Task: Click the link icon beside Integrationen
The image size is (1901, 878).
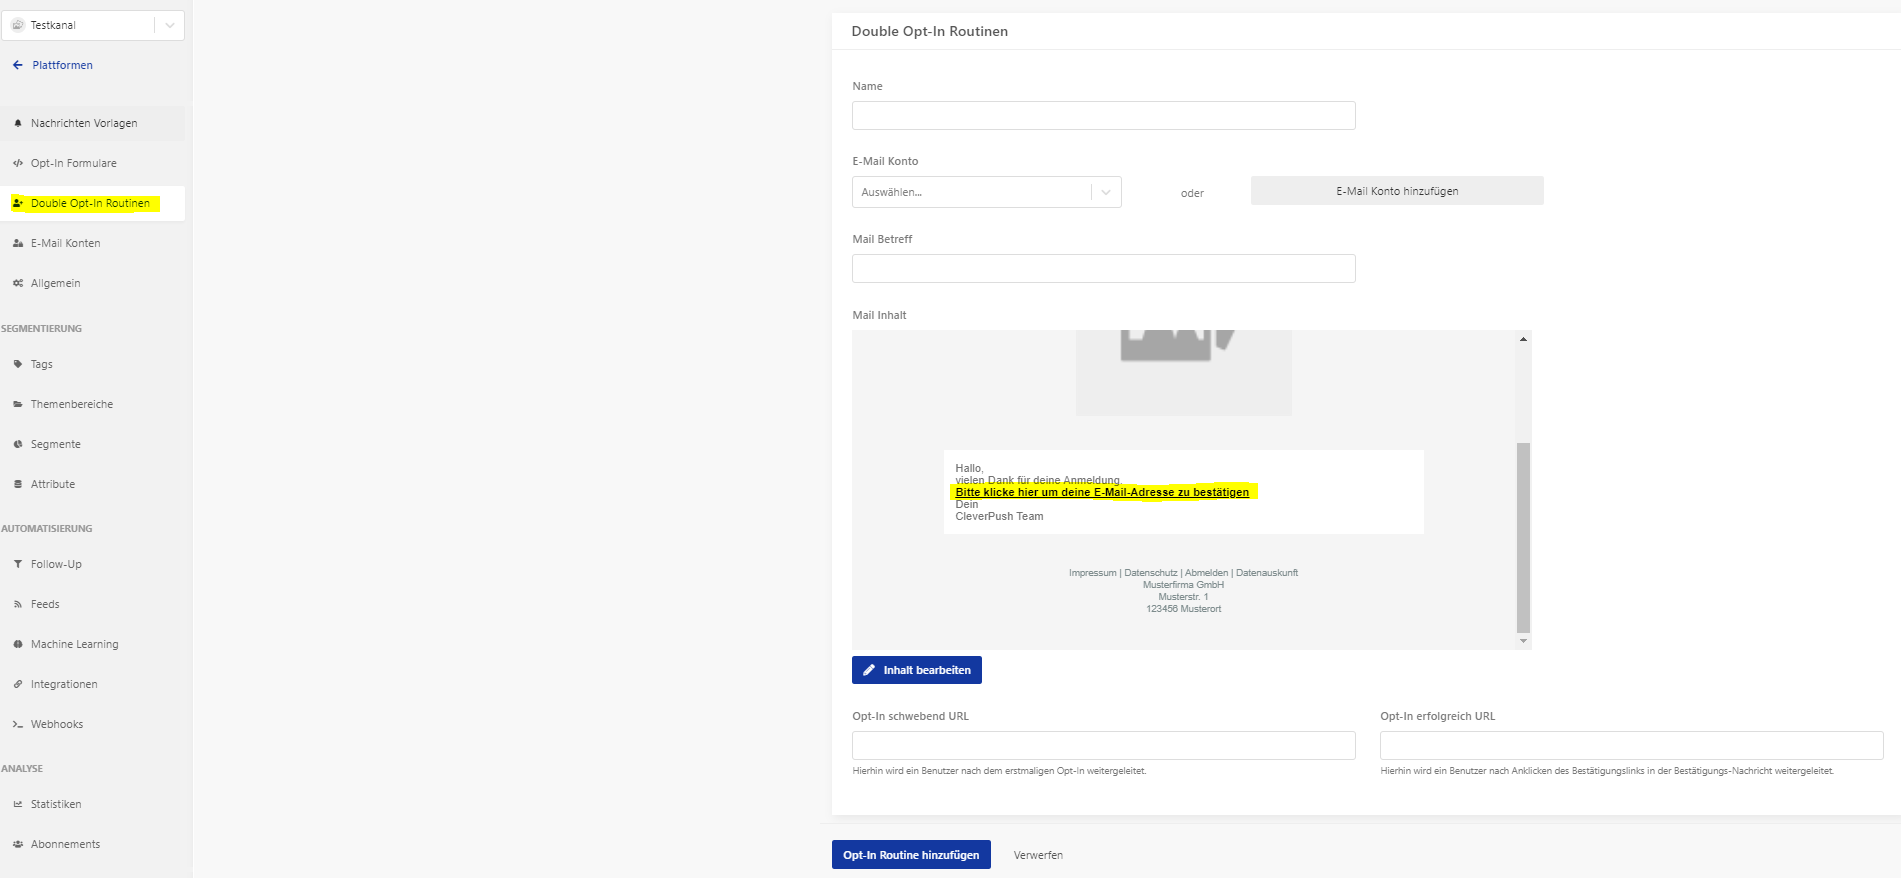Action: click(x=18, y=684)
